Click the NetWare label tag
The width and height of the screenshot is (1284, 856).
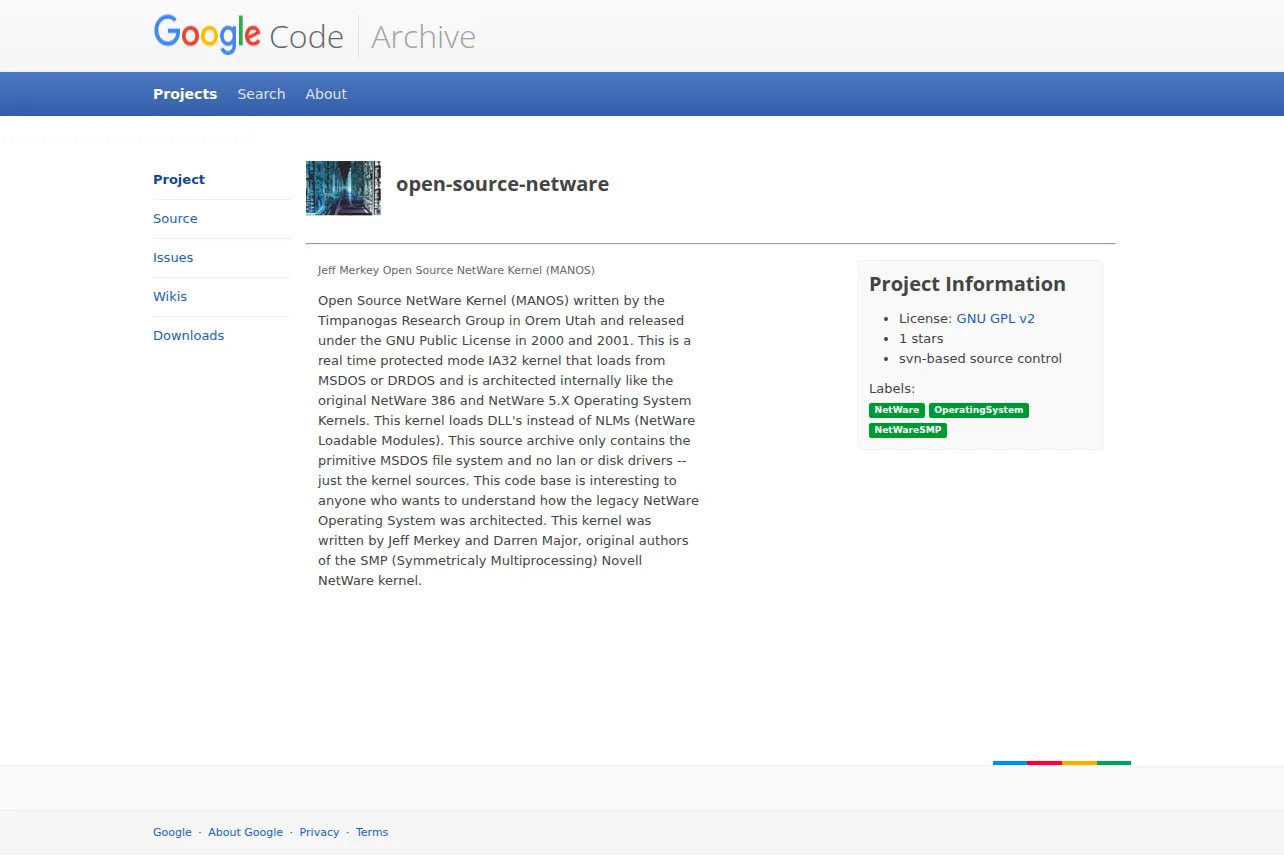tap(897, 410)
